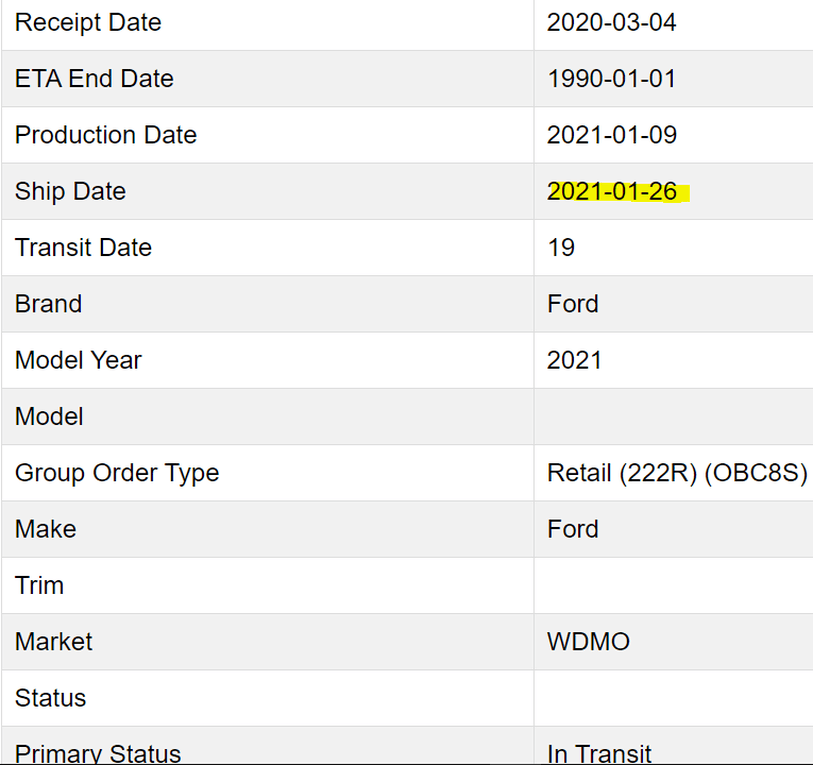Click the Receipt Date label cell

tap(88, 22)
